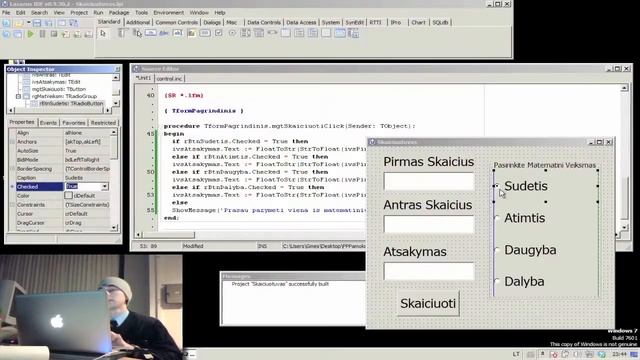Click the Save icon in toolbar
Image resolution: width=640 pixels, height=360 pixels.
point(37,23)
